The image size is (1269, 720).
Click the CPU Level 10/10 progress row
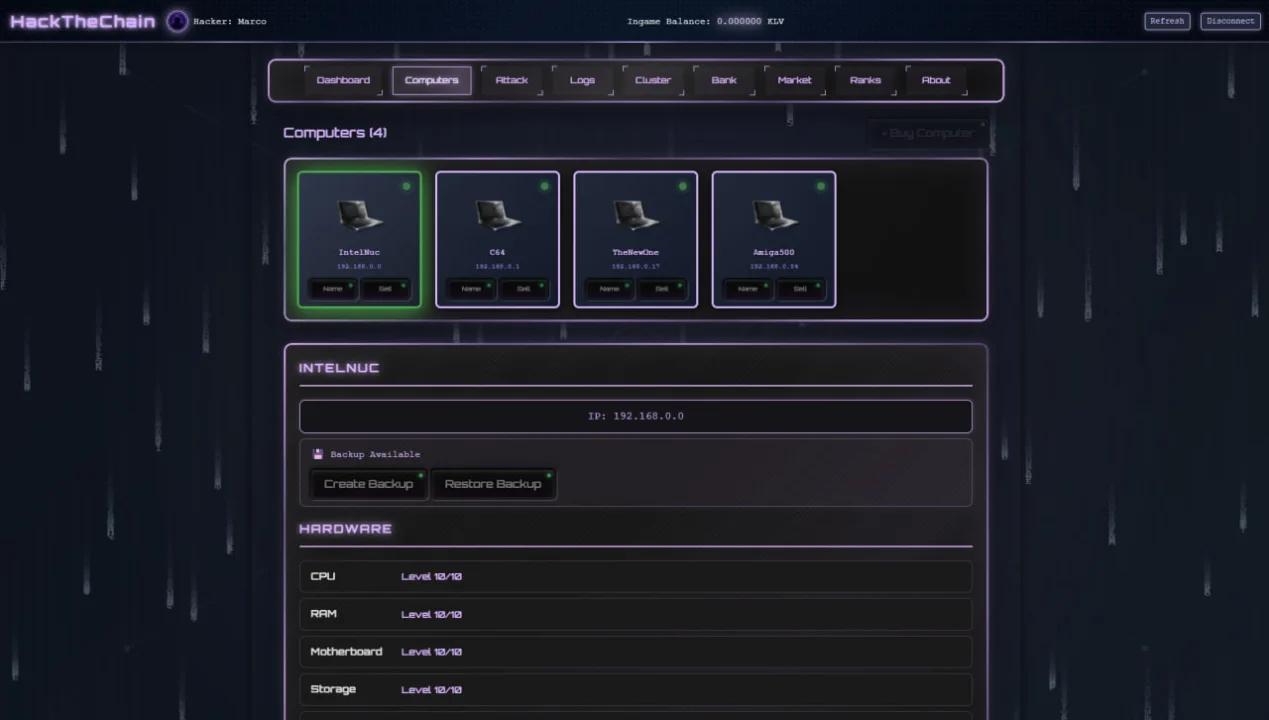635,576
